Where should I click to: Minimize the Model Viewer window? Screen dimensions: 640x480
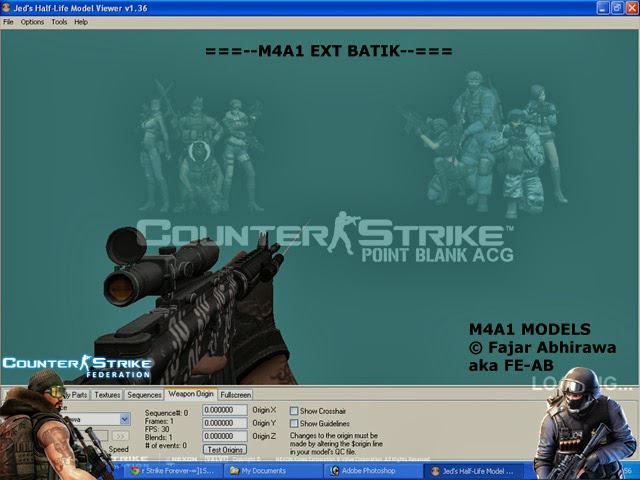pyautogui.click(x=603, y=8)
